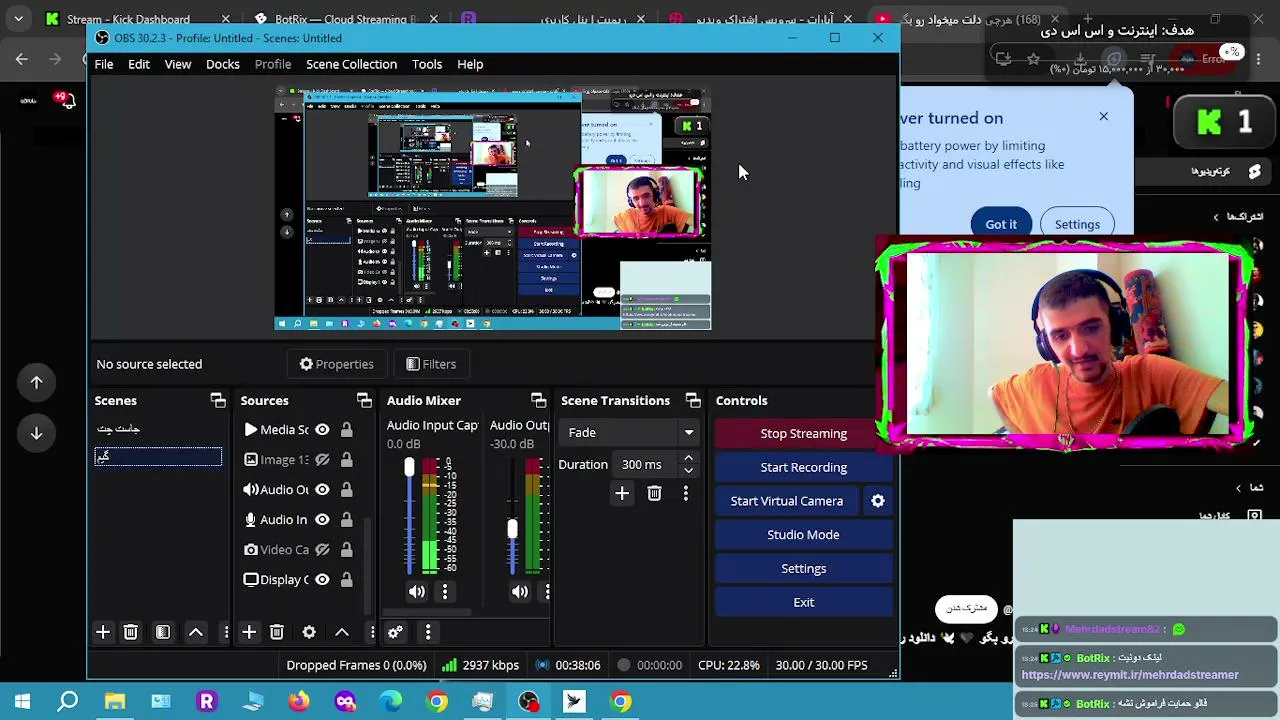Image resolution: width=1280 pixels, height=720 pixels.
Task: Open taskbar search magnifier
Action: pos(68,701)
